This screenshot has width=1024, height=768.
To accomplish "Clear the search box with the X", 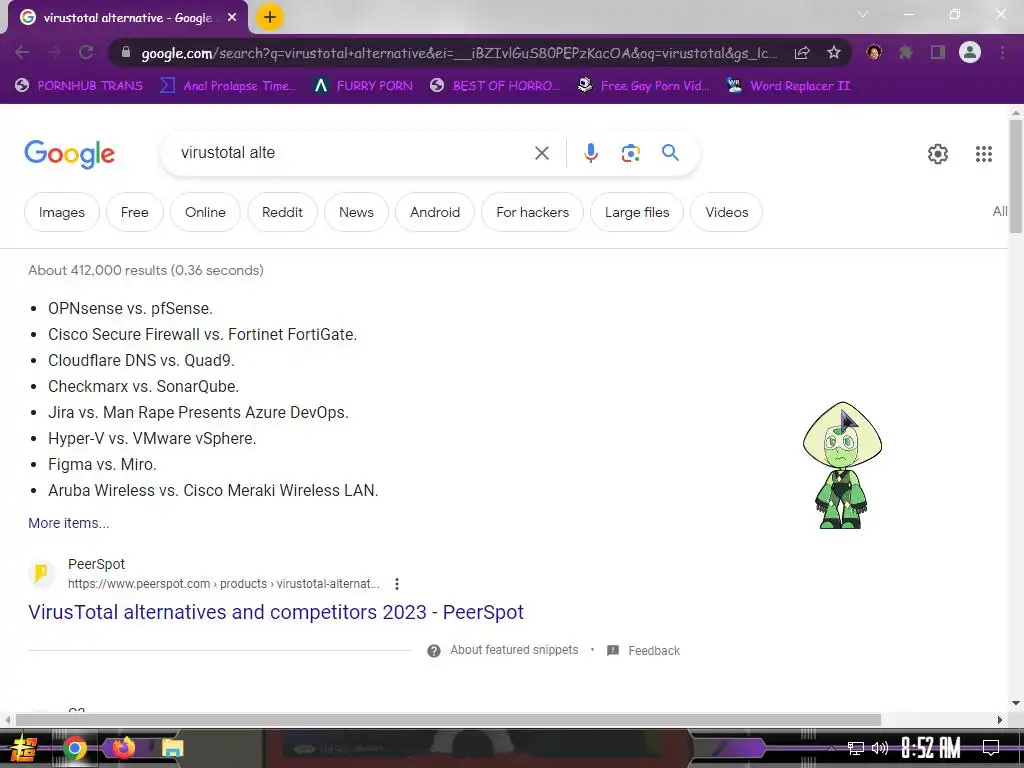I will [541, 153].
